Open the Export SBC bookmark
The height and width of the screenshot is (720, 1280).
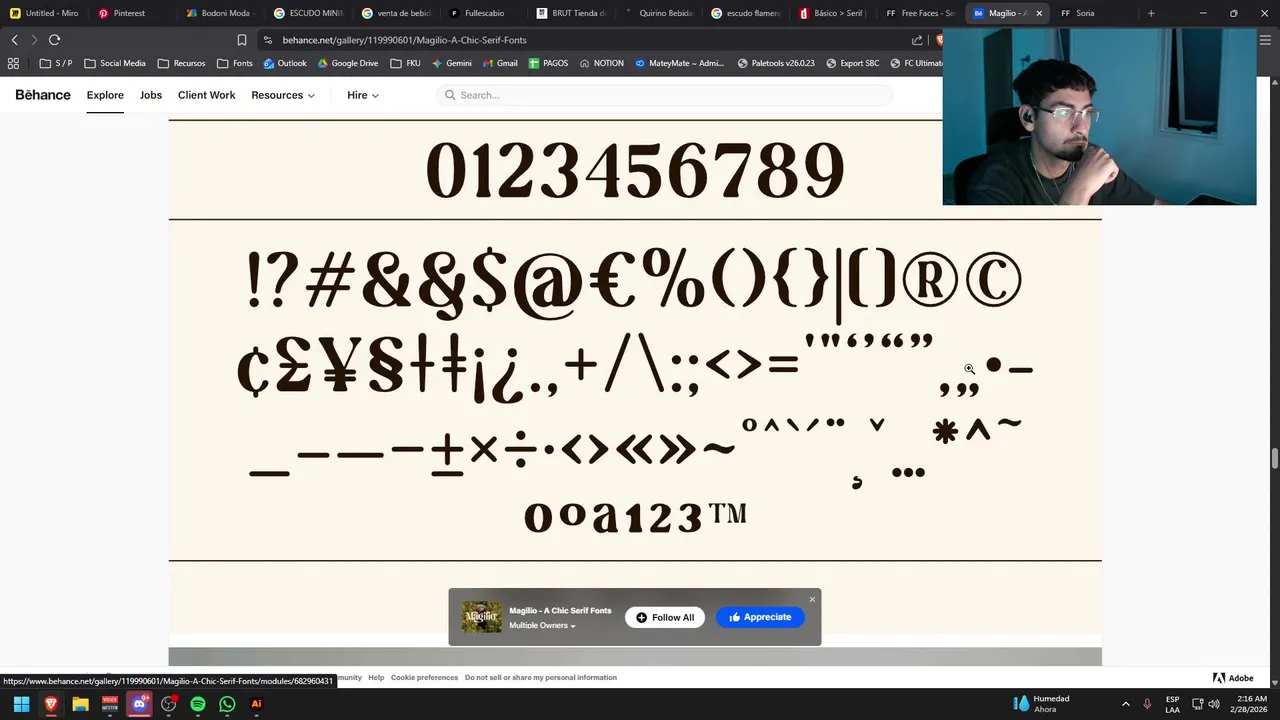point(853,63)
